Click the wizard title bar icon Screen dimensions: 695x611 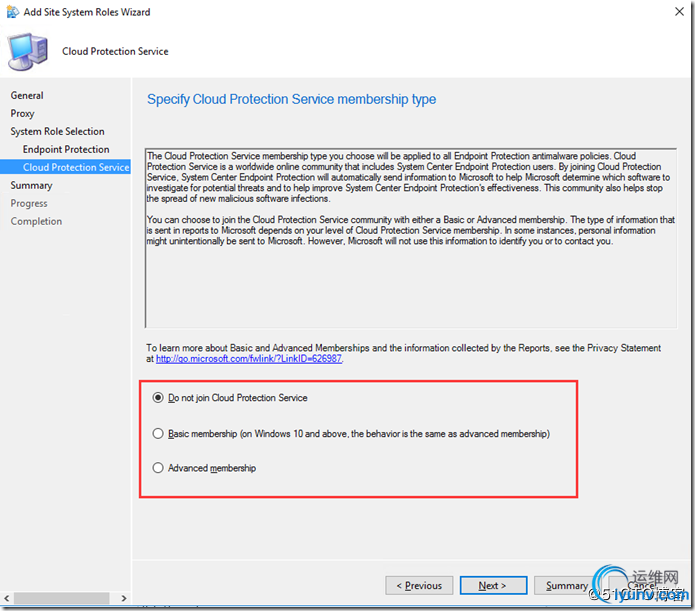pos(12,12)
